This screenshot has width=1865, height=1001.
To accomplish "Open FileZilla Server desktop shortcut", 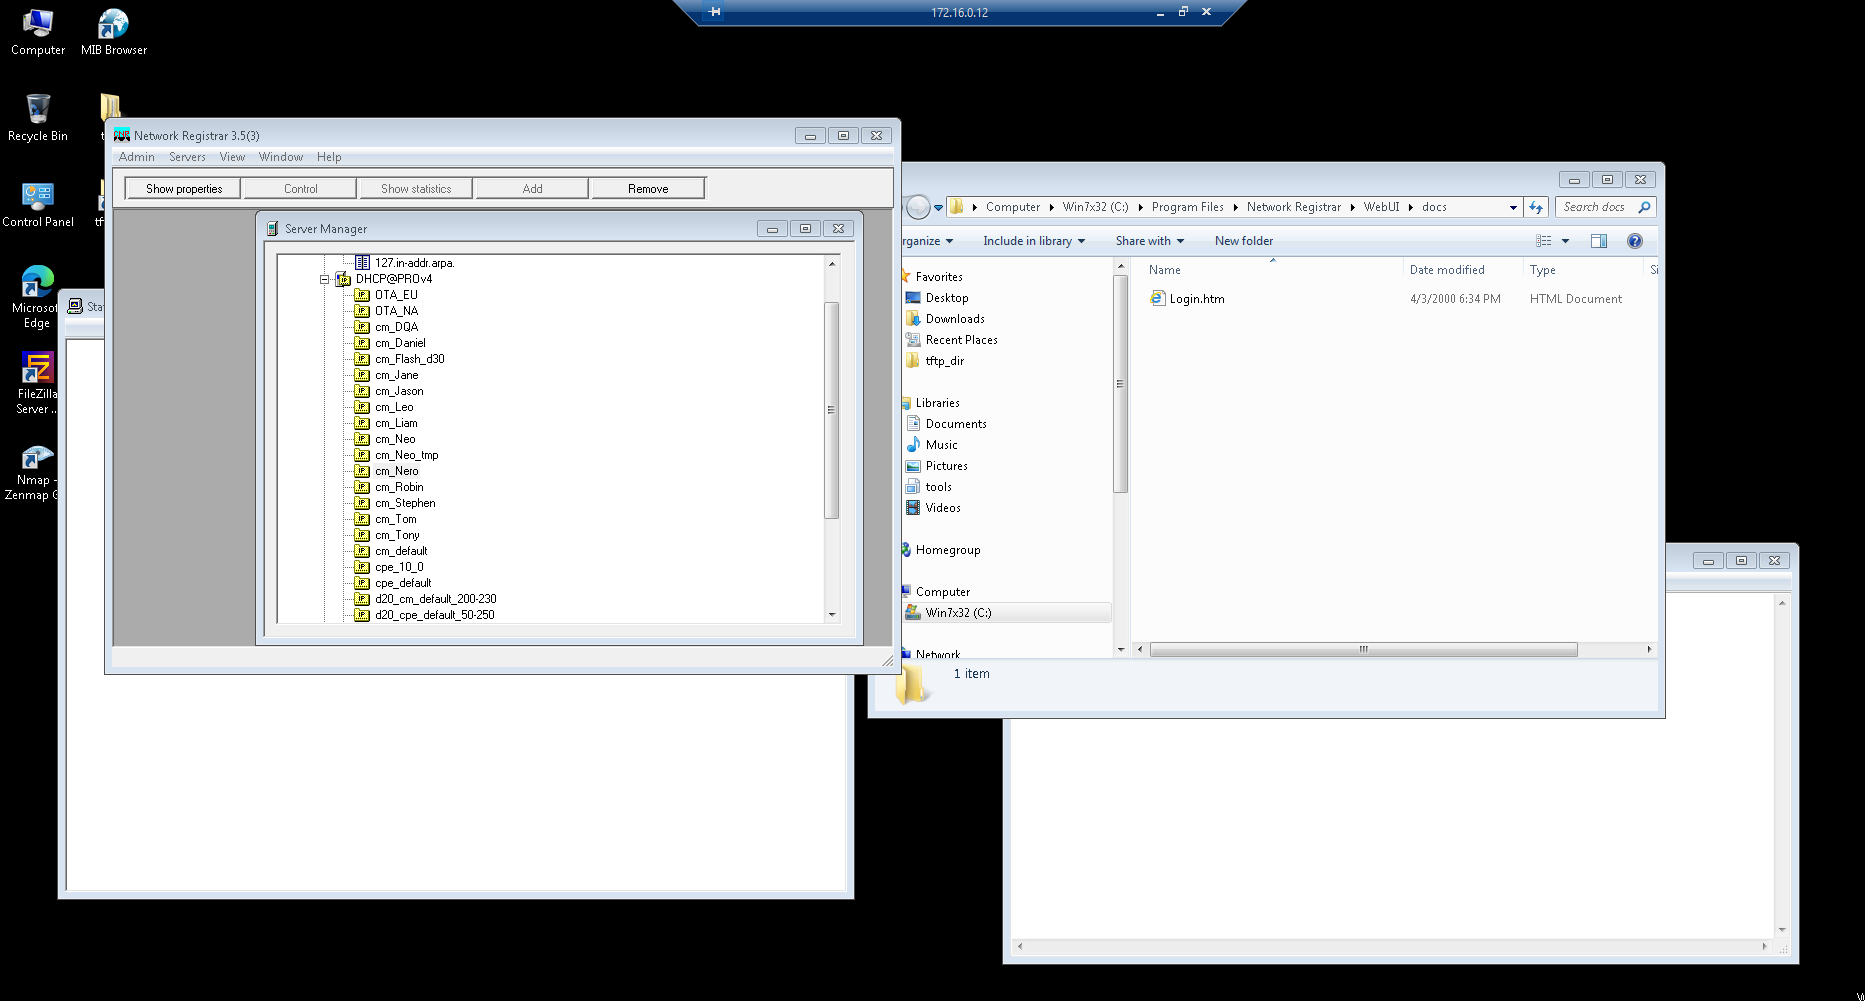I will 37,383.
